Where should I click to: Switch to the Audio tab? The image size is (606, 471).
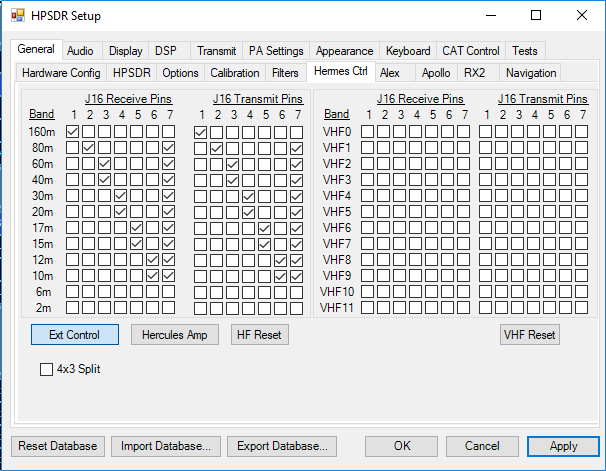pos(80,51)
